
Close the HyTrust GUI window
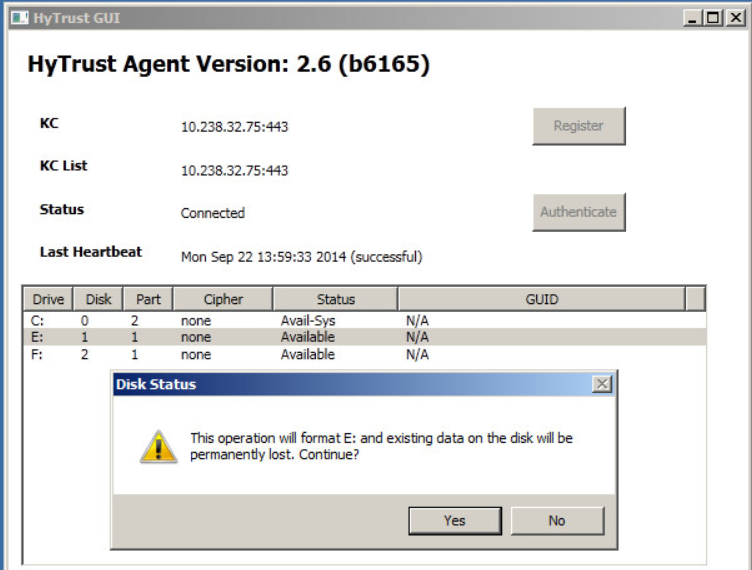[x=735, y=18]
